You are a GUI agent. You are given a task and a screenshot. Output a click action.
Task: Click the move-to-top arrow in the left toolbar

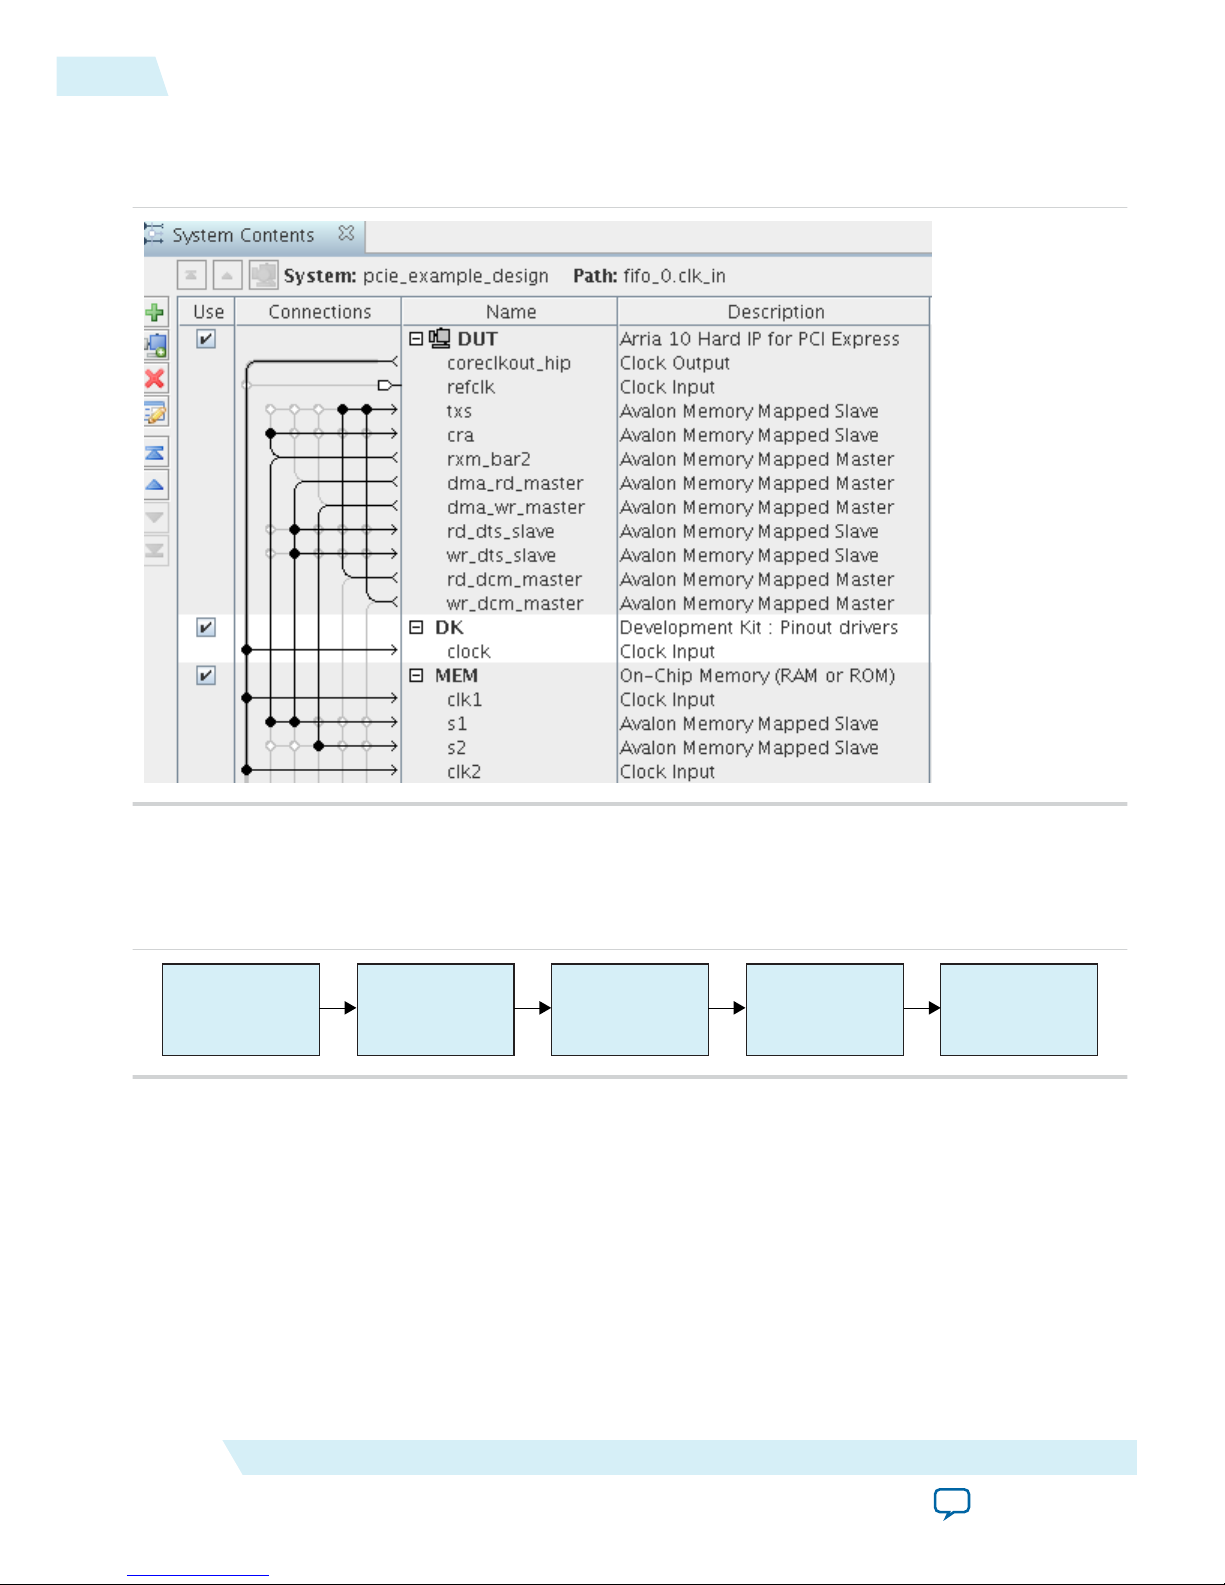(x=155, y=452)
